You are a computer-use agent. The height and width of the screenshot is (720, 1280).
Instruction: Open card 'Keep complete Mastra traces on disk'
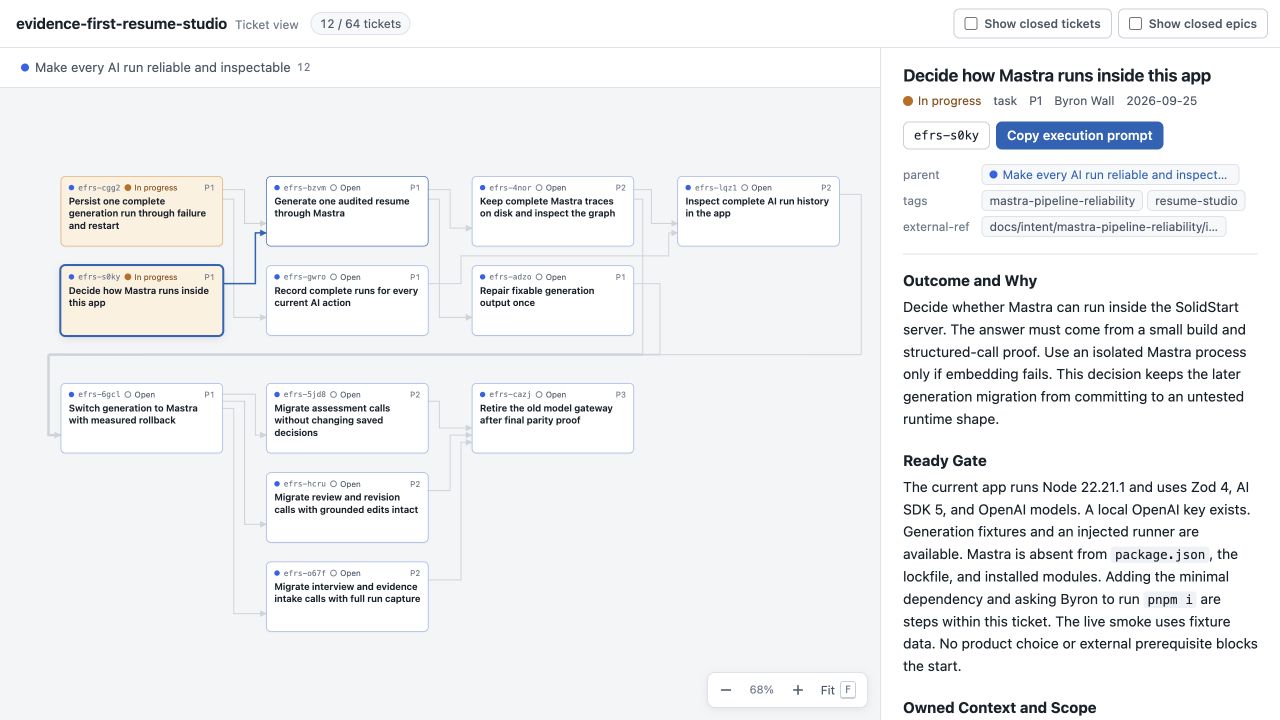pos(553,211)
